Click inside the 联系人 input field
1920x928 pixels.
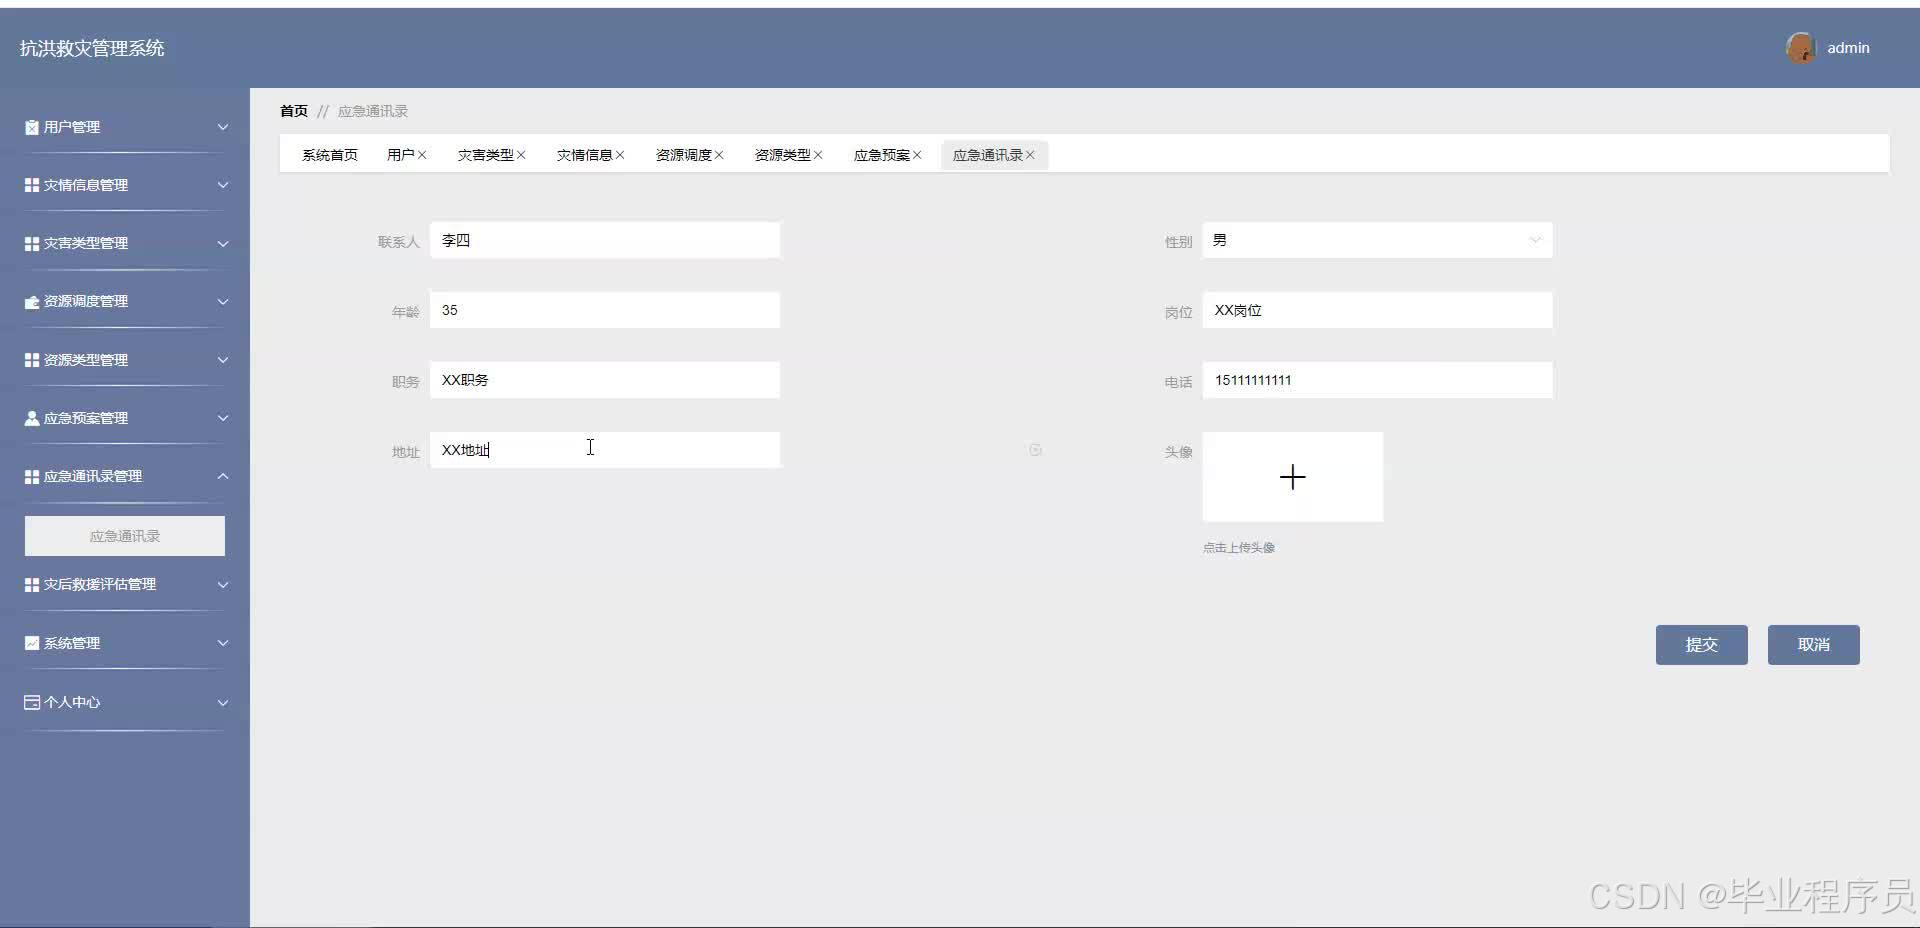pos(604,240)
